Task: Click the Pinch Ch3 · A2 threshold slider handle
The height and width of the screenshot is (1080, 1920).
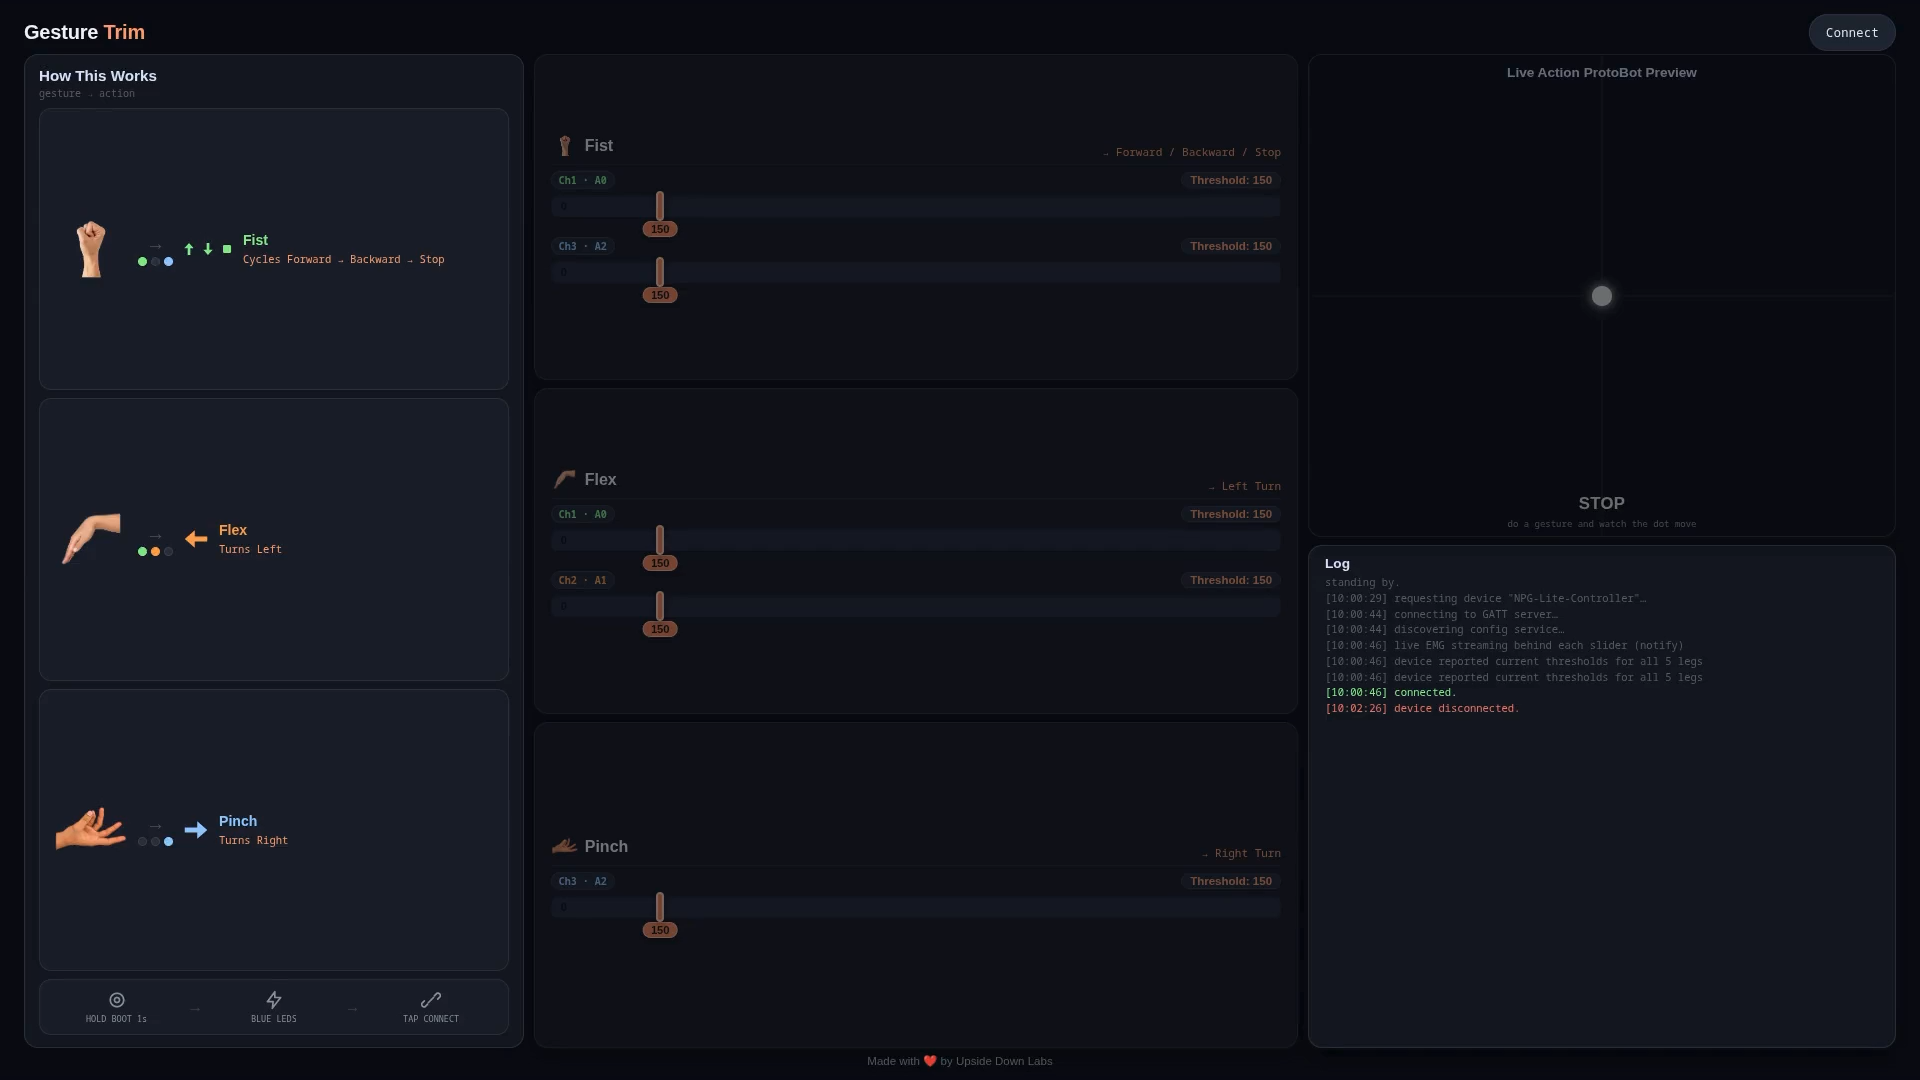Action: coord(660,908)
